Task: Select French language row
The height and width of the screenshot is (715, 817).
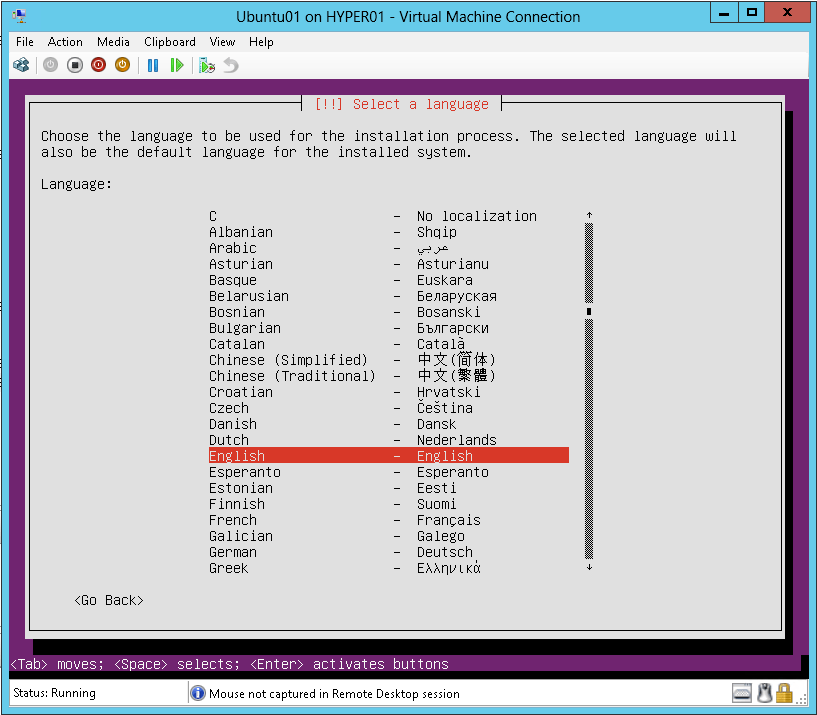Action: click(389, 520)
